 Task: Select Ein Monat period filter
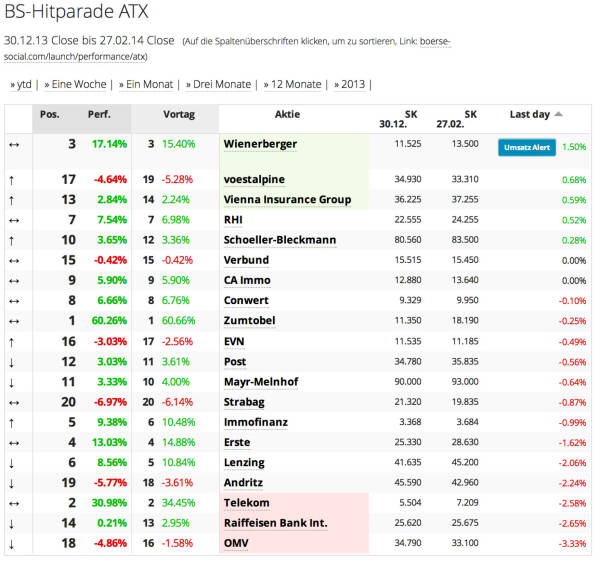tap(148, 84)
